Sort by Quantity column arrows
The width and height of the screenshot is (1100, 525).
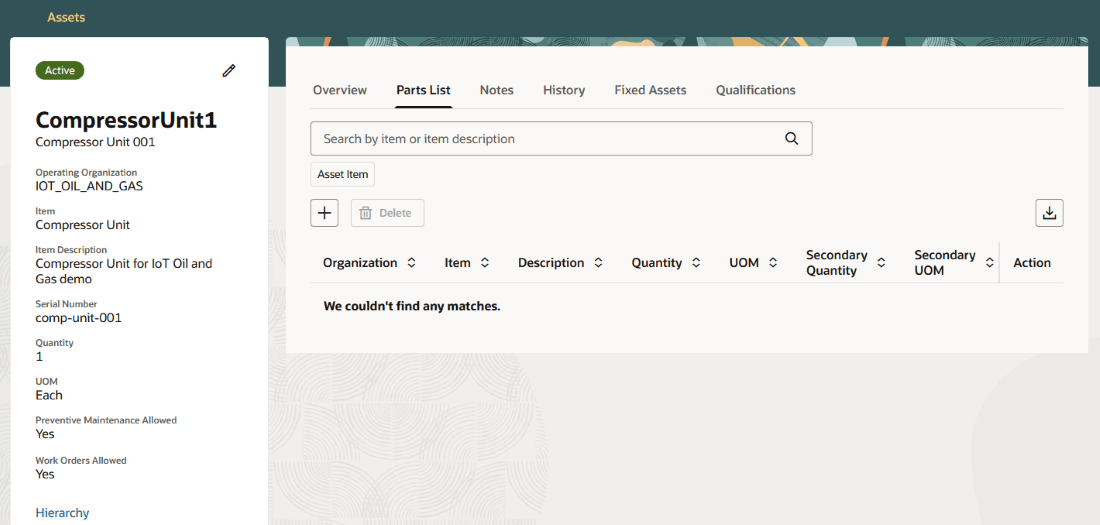(x=696, y=262)
